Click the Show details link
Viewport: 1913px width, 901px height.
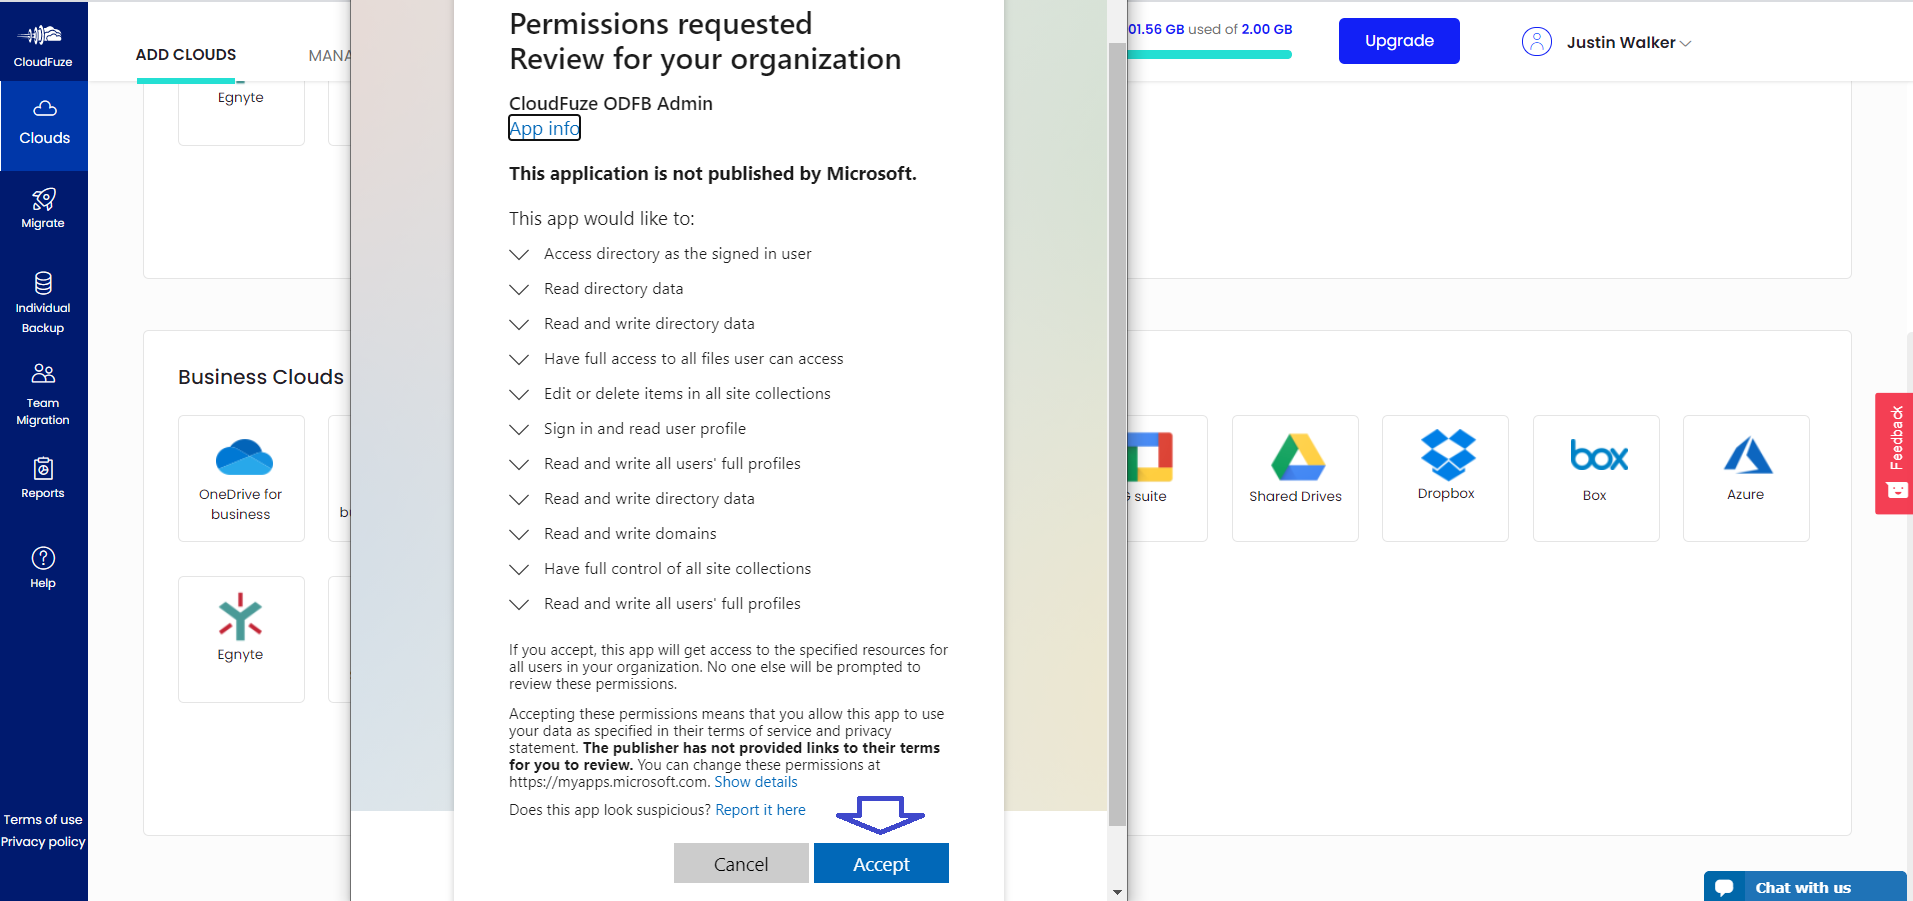click(756, 783)
